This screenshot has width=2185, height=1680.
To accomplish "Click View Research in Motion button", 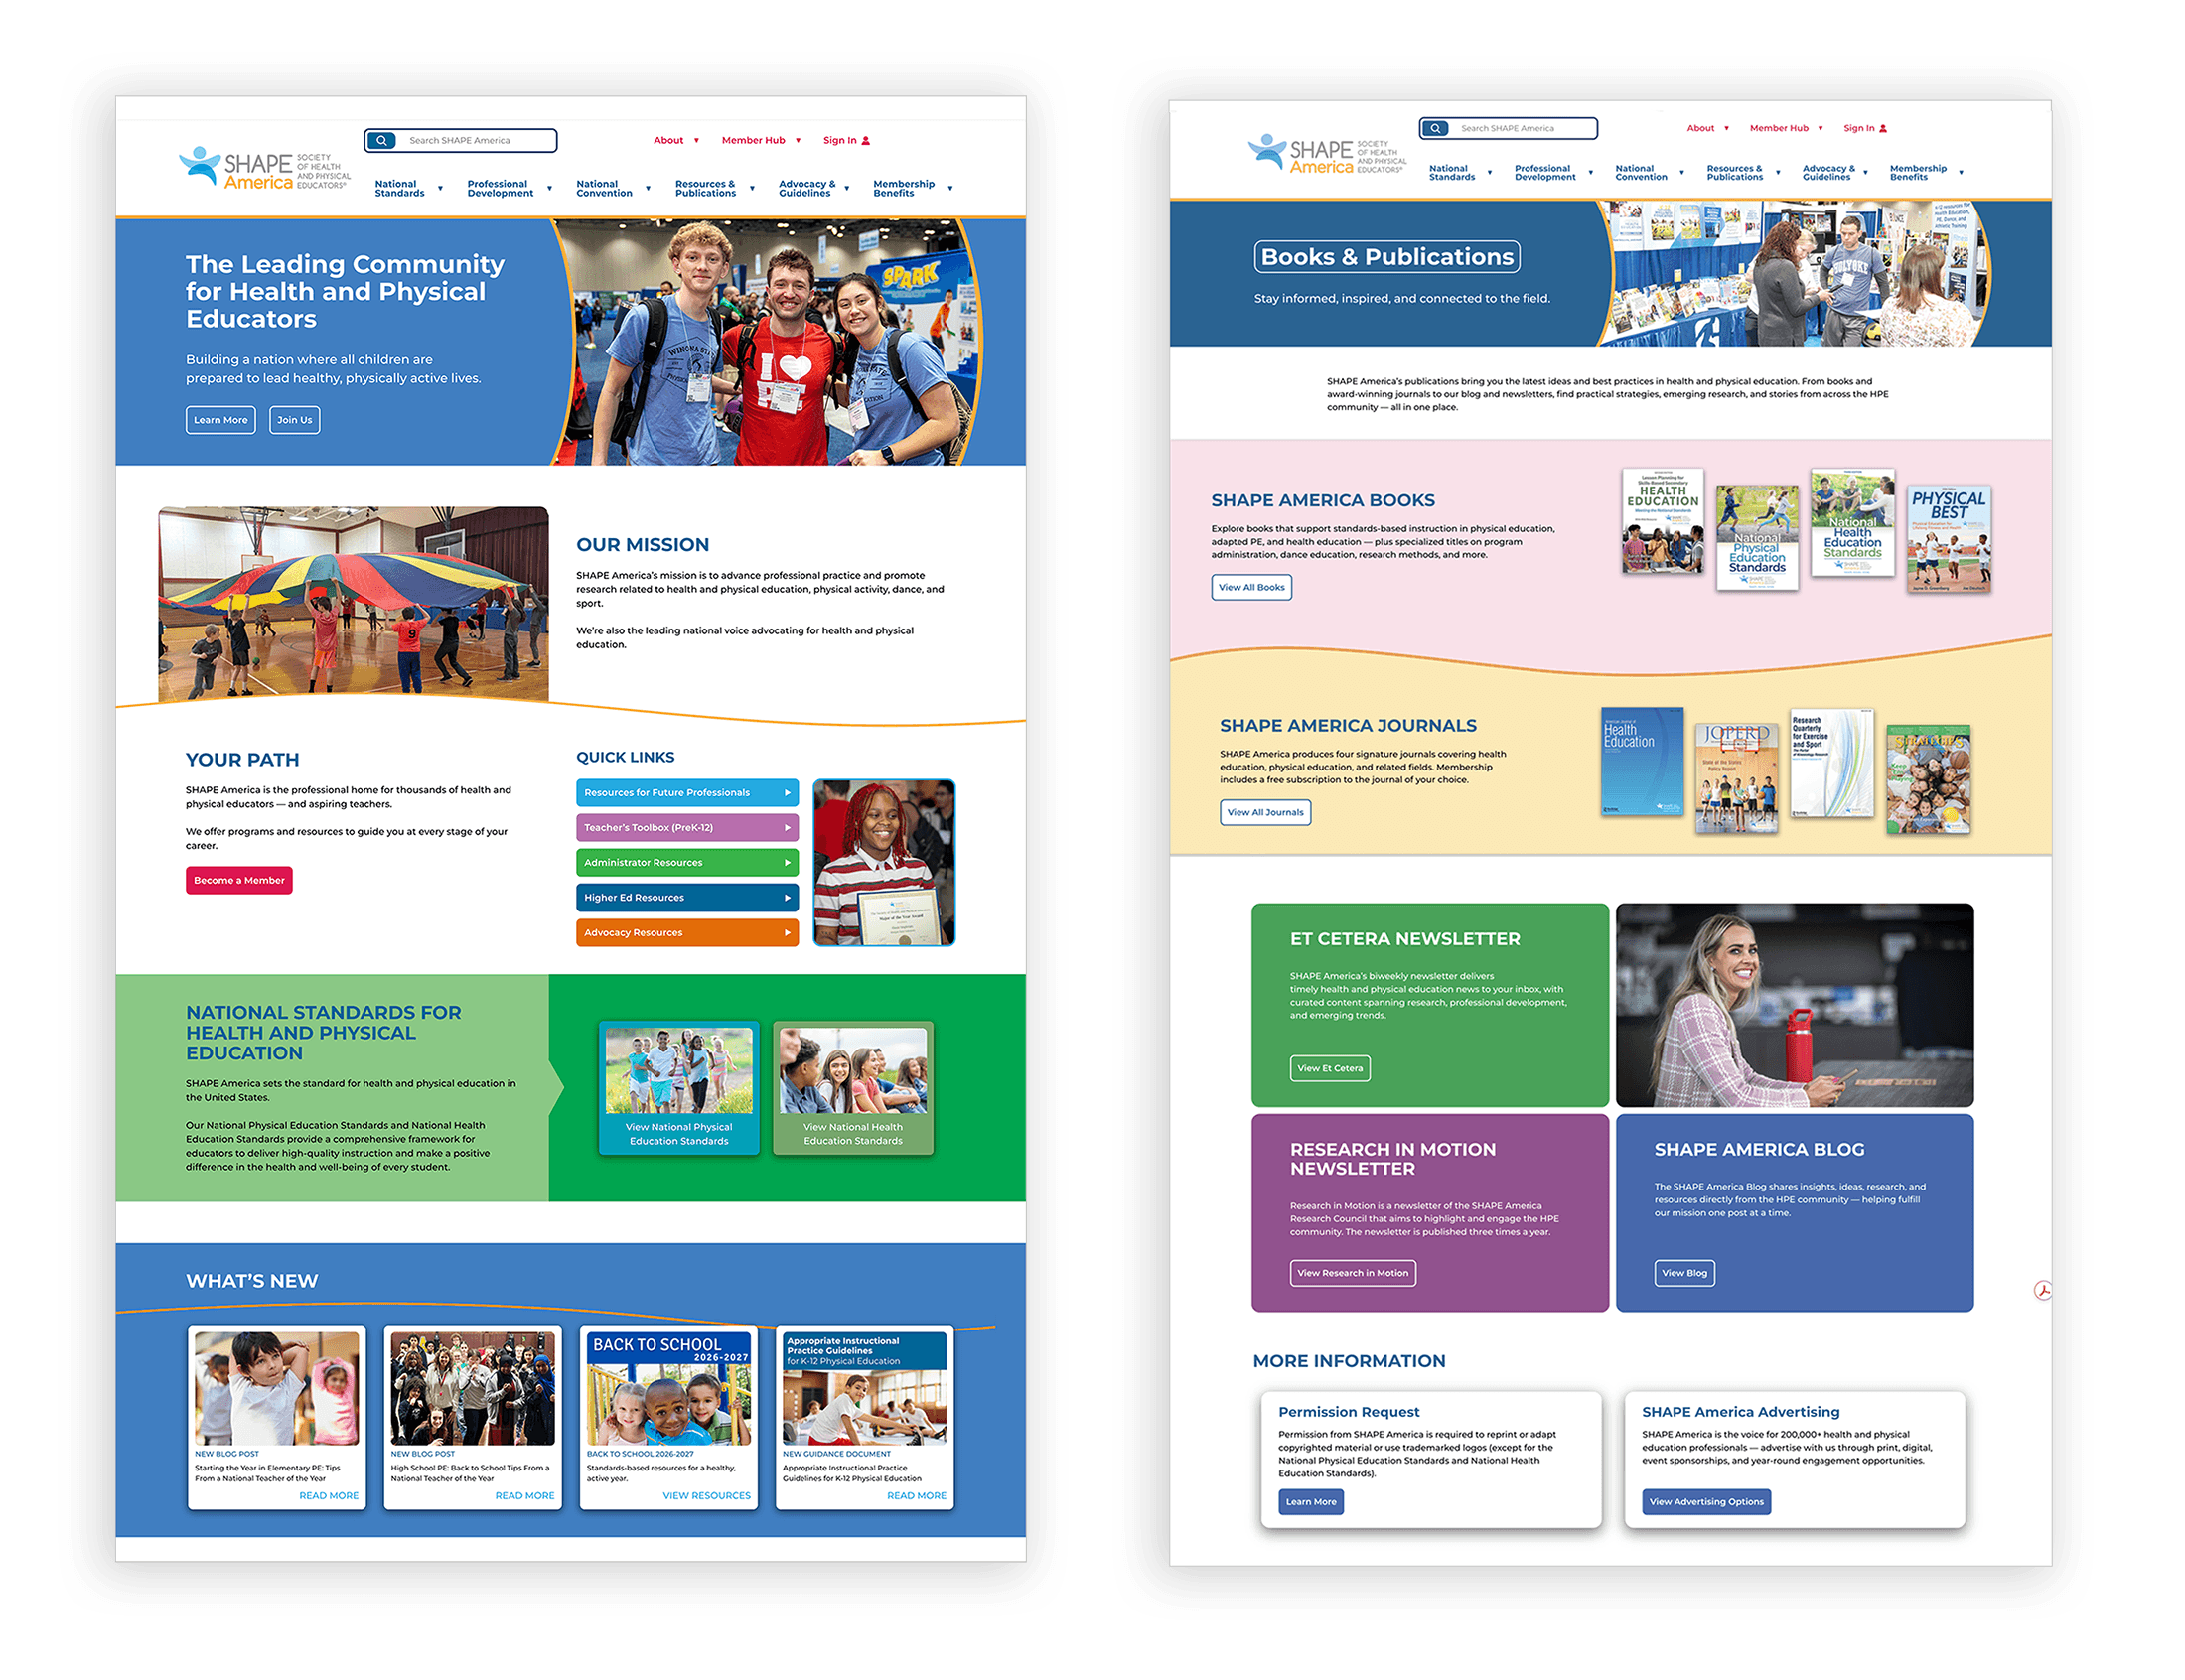I will [1352, 1273].
